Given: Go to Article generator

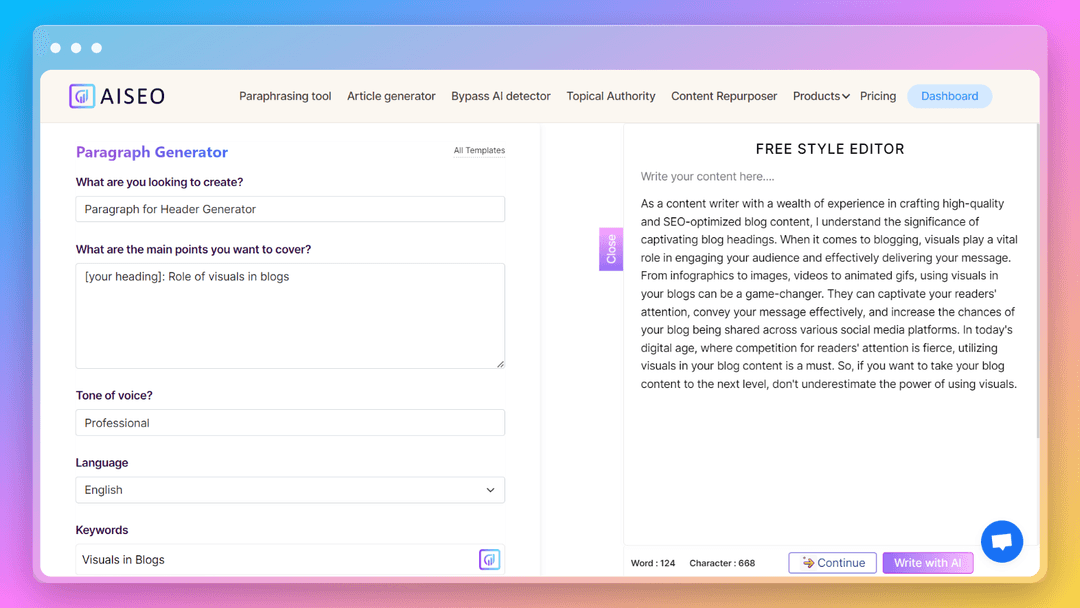Looking at the screenshot, I should (391, 96).
